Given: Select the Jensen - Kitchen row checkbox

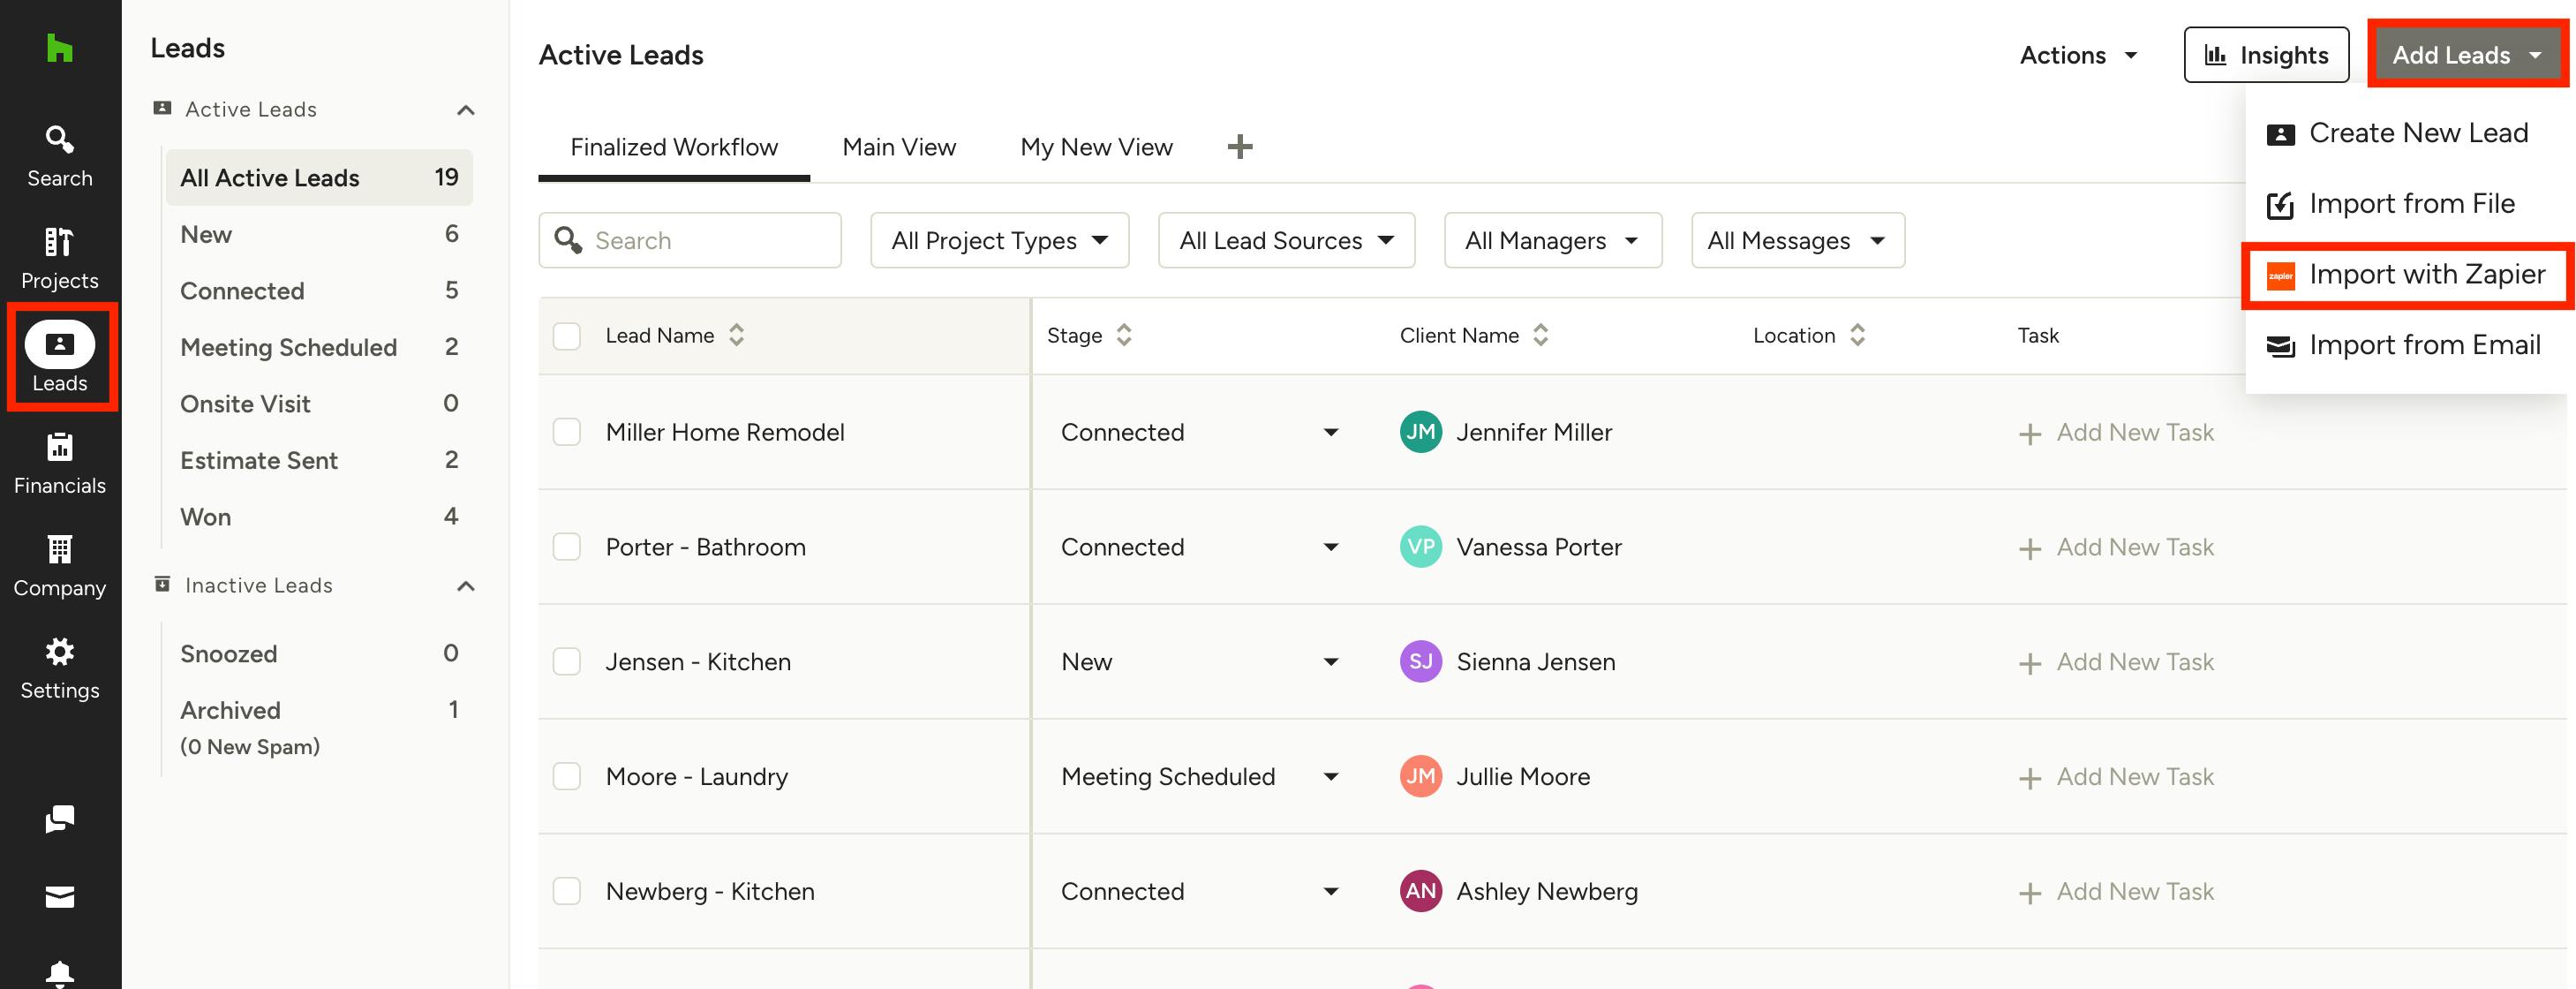Looking at the screenshot, I should tap(567, 662).
